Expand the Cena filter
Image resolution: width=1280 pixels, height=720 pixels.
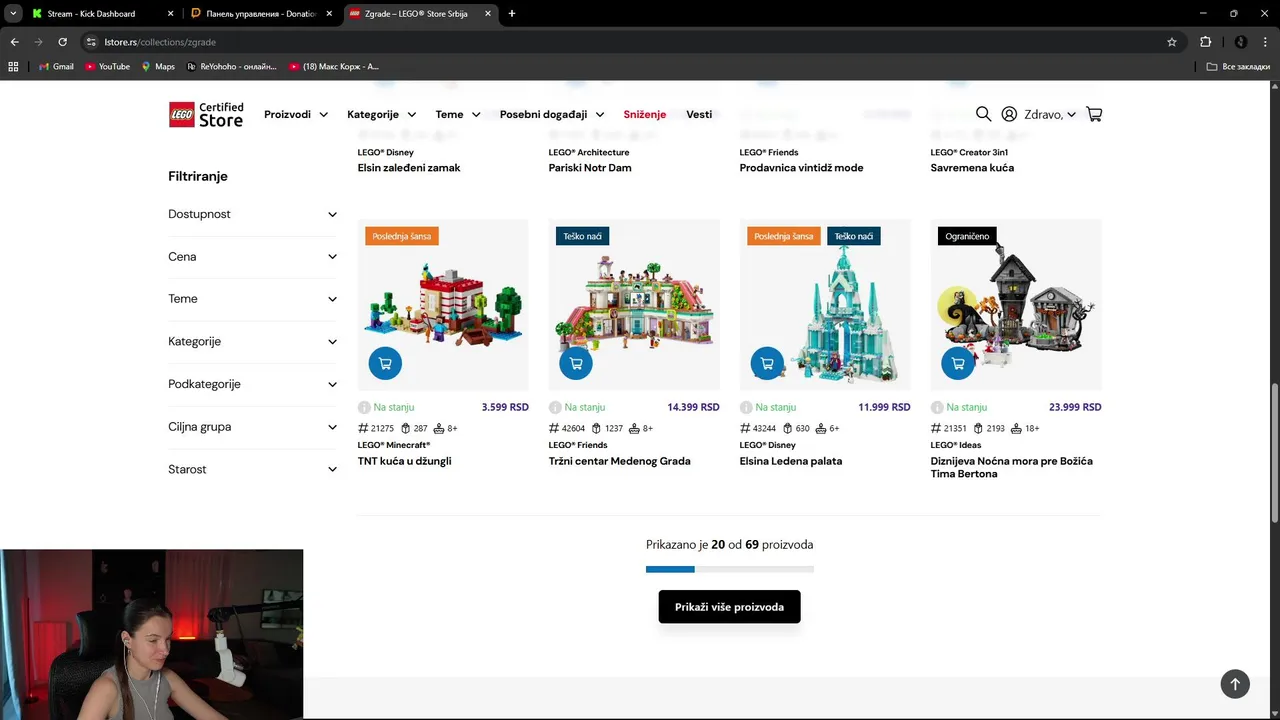tap(253, 257)
